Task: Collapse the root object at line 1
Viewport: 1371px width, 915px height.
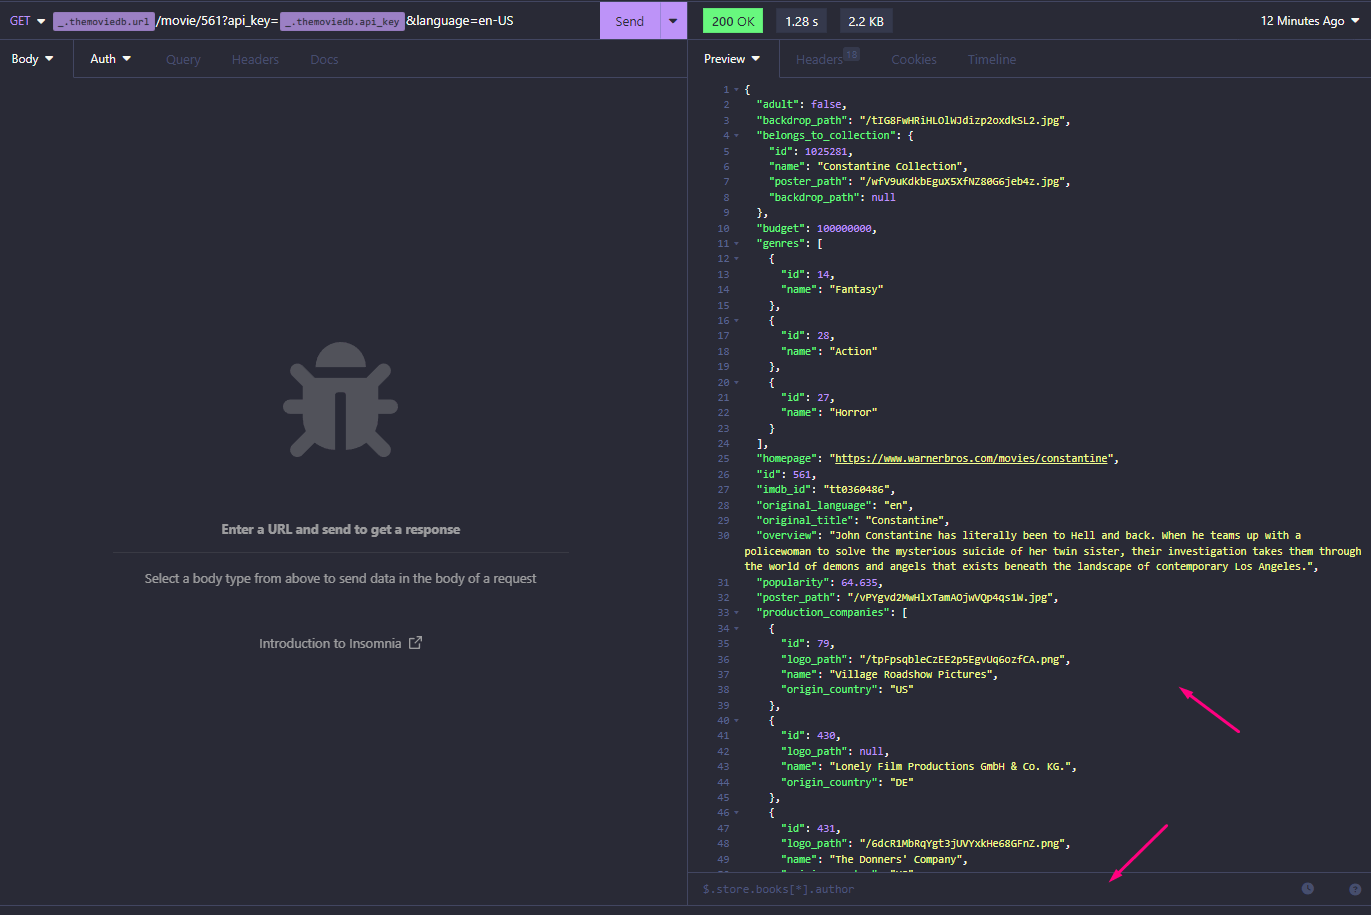Action: click(x=737, y=89)
